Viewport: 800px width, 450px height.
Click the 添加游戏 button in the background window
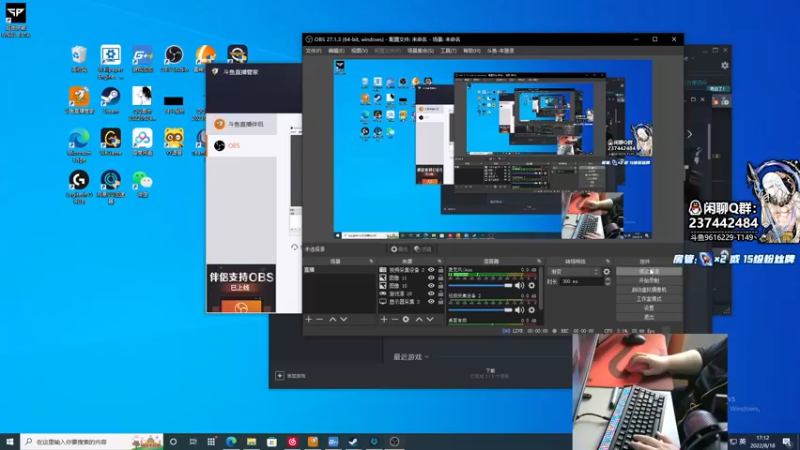pyautogui.click(x=290, y=376)
